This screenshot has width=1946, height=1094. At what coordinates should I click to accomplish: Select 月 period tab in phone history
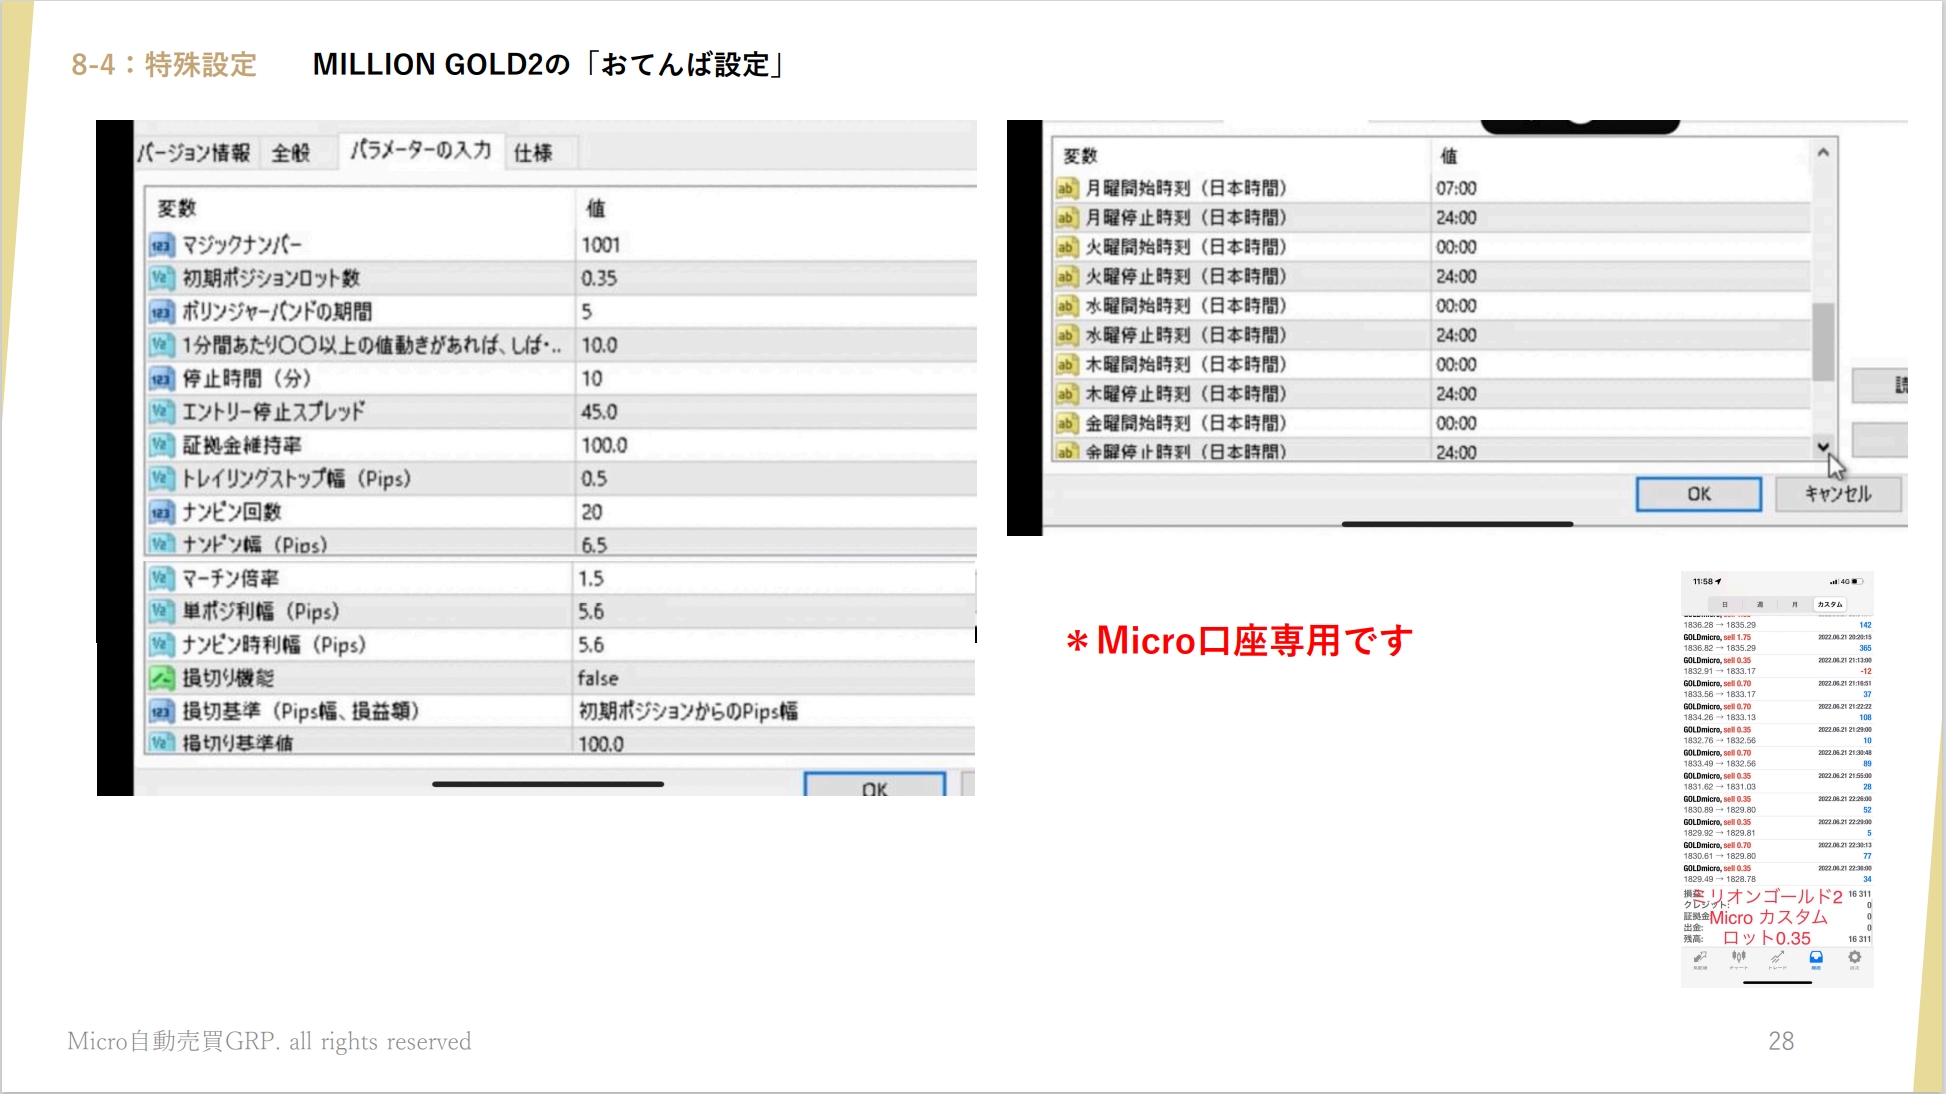coord(1795,604)
